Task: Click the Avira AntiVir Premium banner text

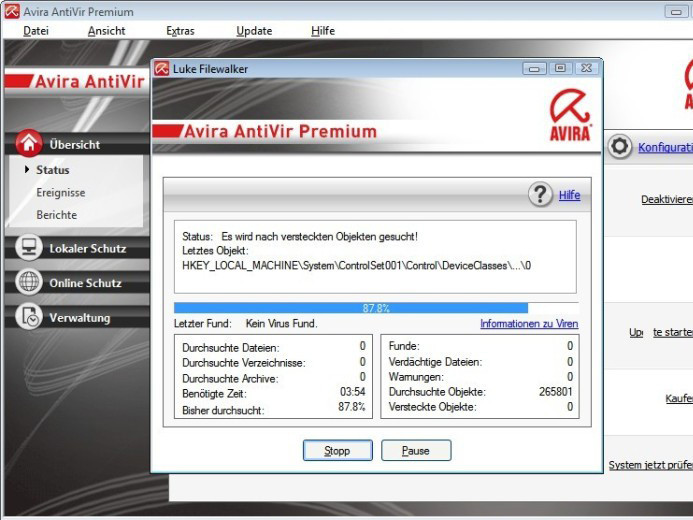Action: tap(280, 132)
